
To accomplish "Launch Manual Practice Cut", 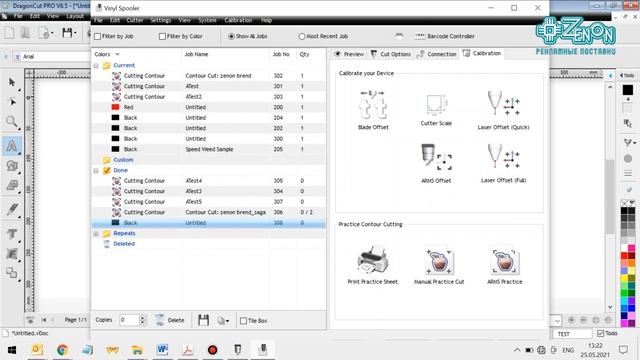I will coord(439,264).
